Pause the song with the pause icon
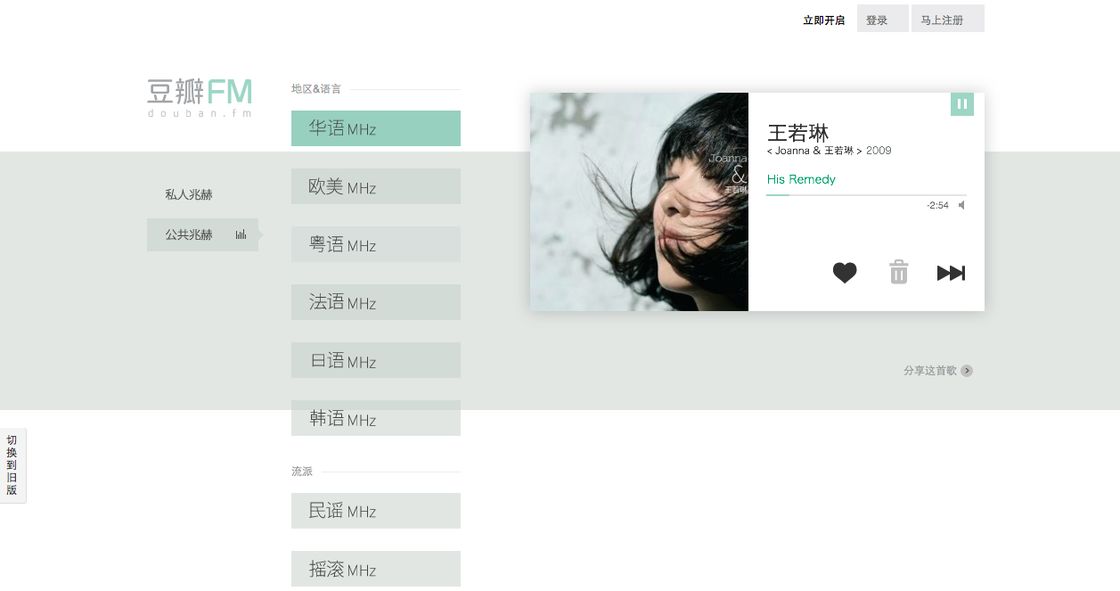 coord(961,104)
